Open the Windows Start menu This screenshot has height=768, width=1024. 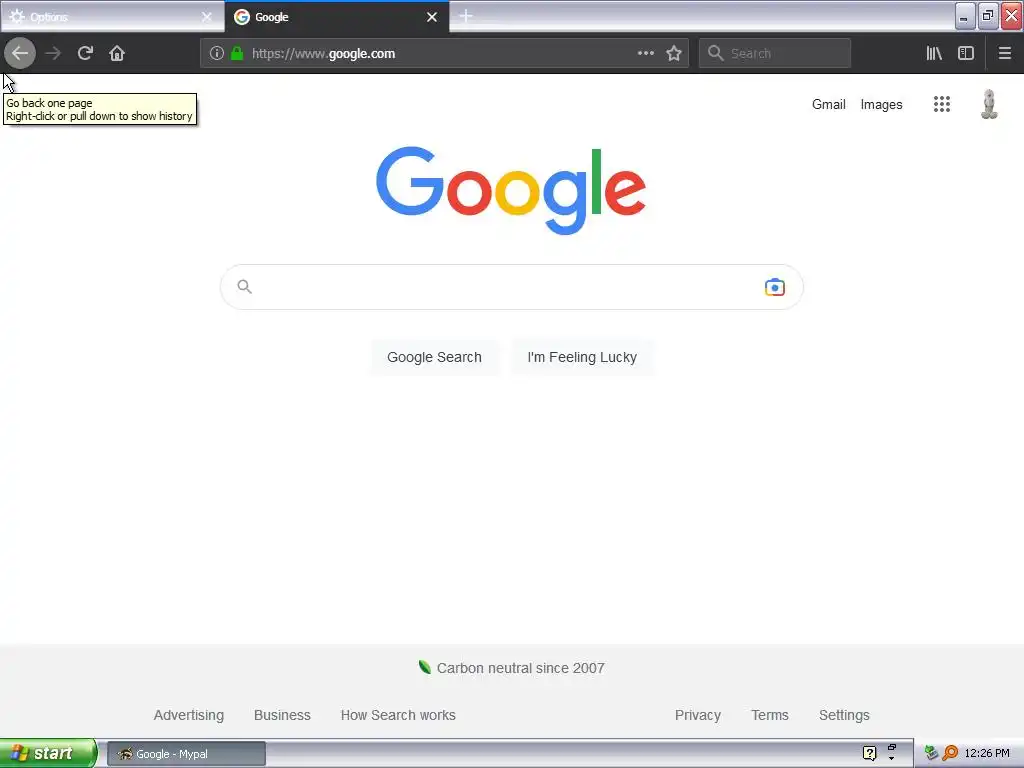48,753
